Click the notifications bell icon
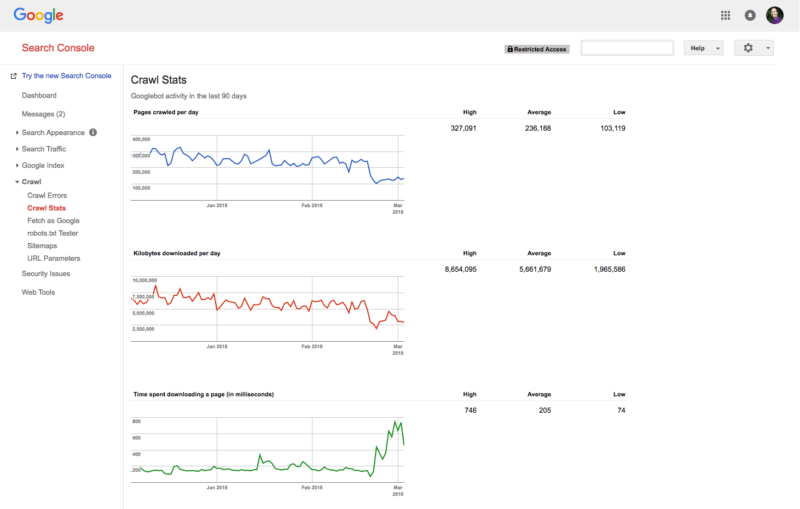 tap(750, 15)
